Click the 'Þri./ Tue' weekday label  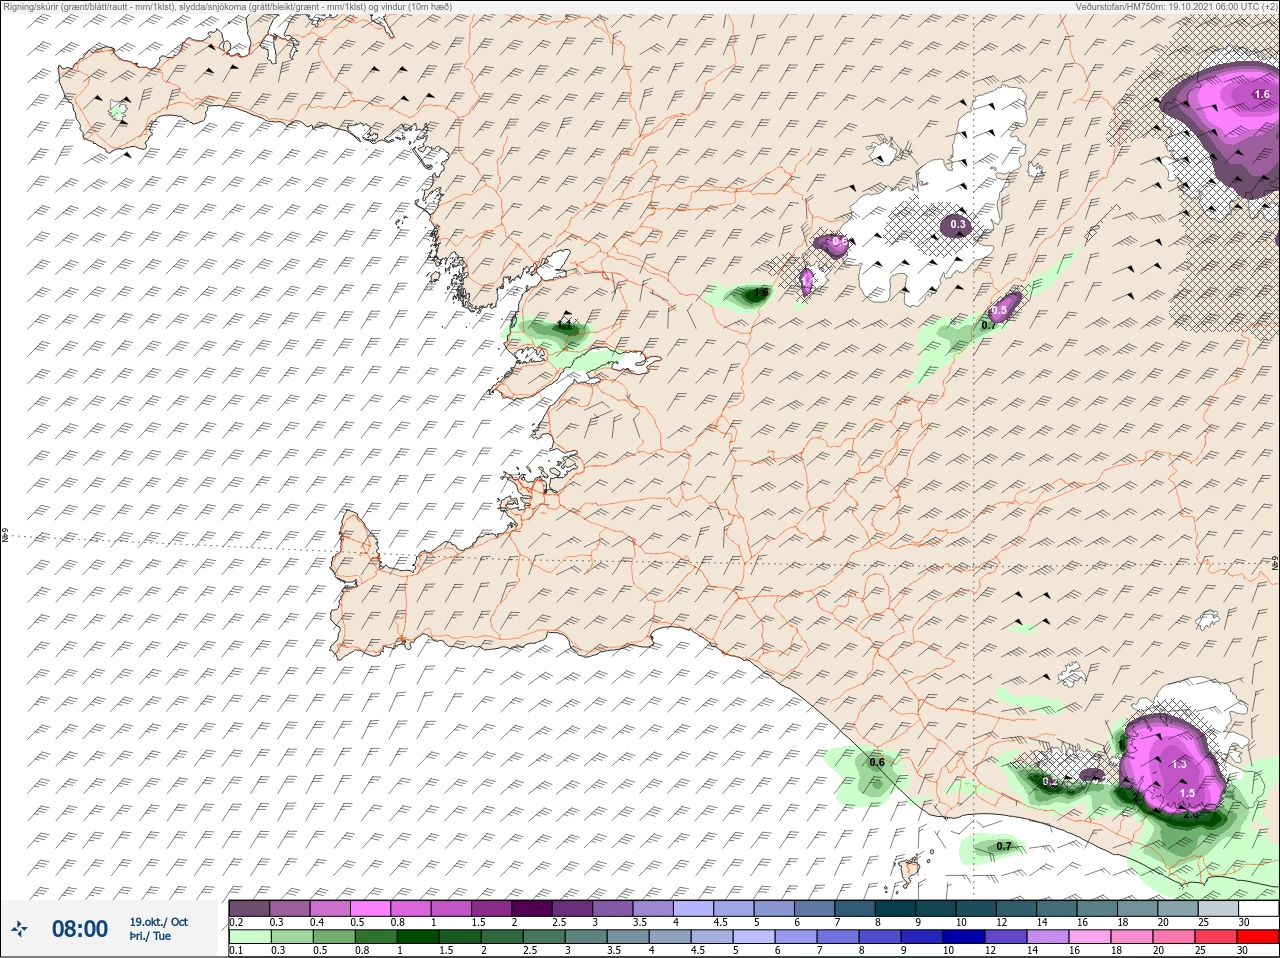click(150, 936)
